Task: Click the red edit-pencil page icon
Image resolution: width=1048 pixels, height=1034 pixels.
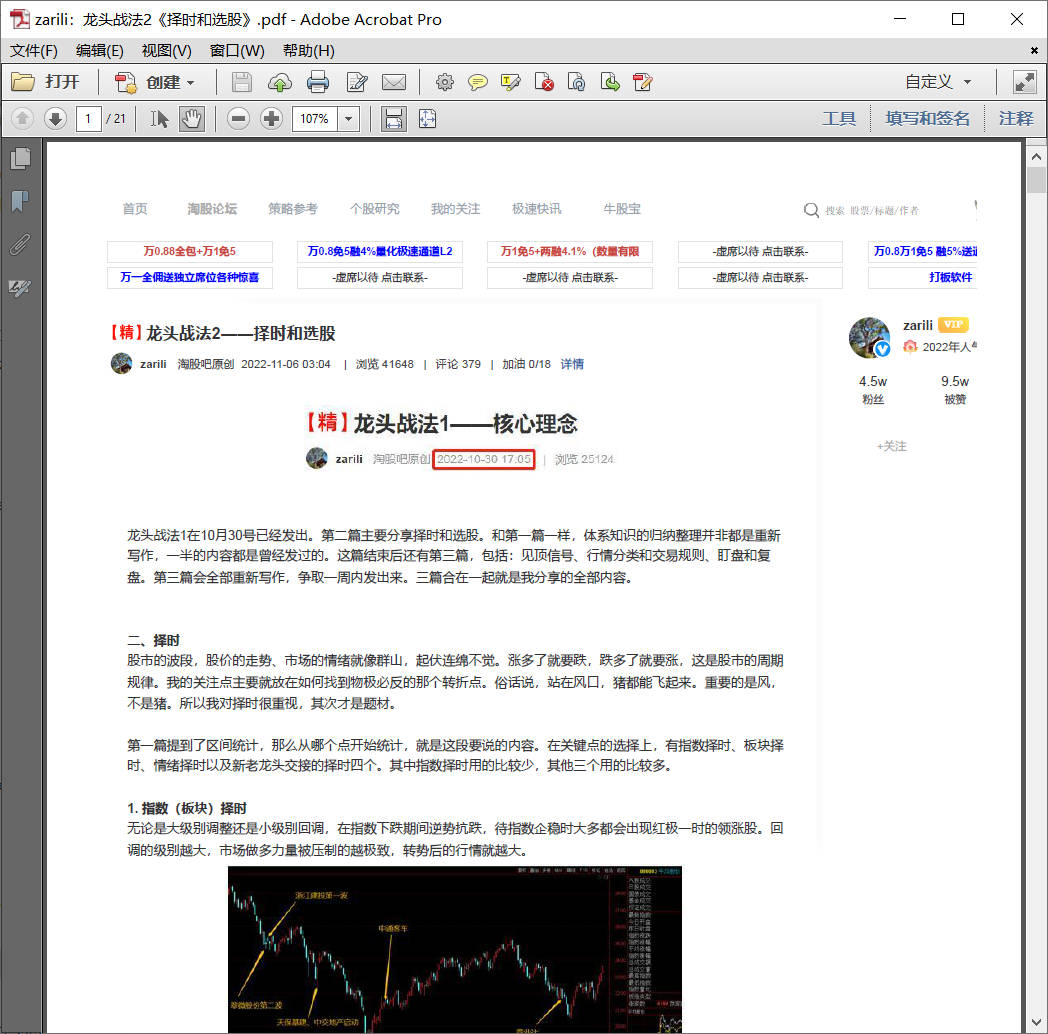Action: (642, 82)
